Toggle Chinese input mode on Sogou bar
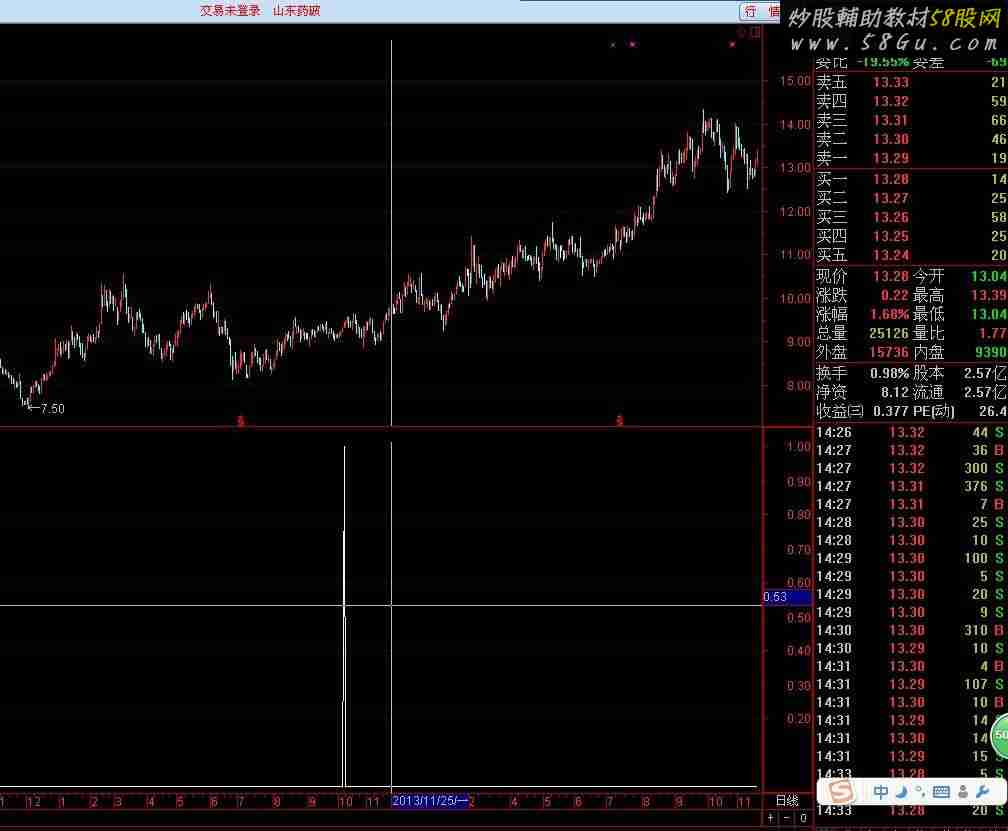Viewport: 1008px width, 831px height. tap(881, 793)
